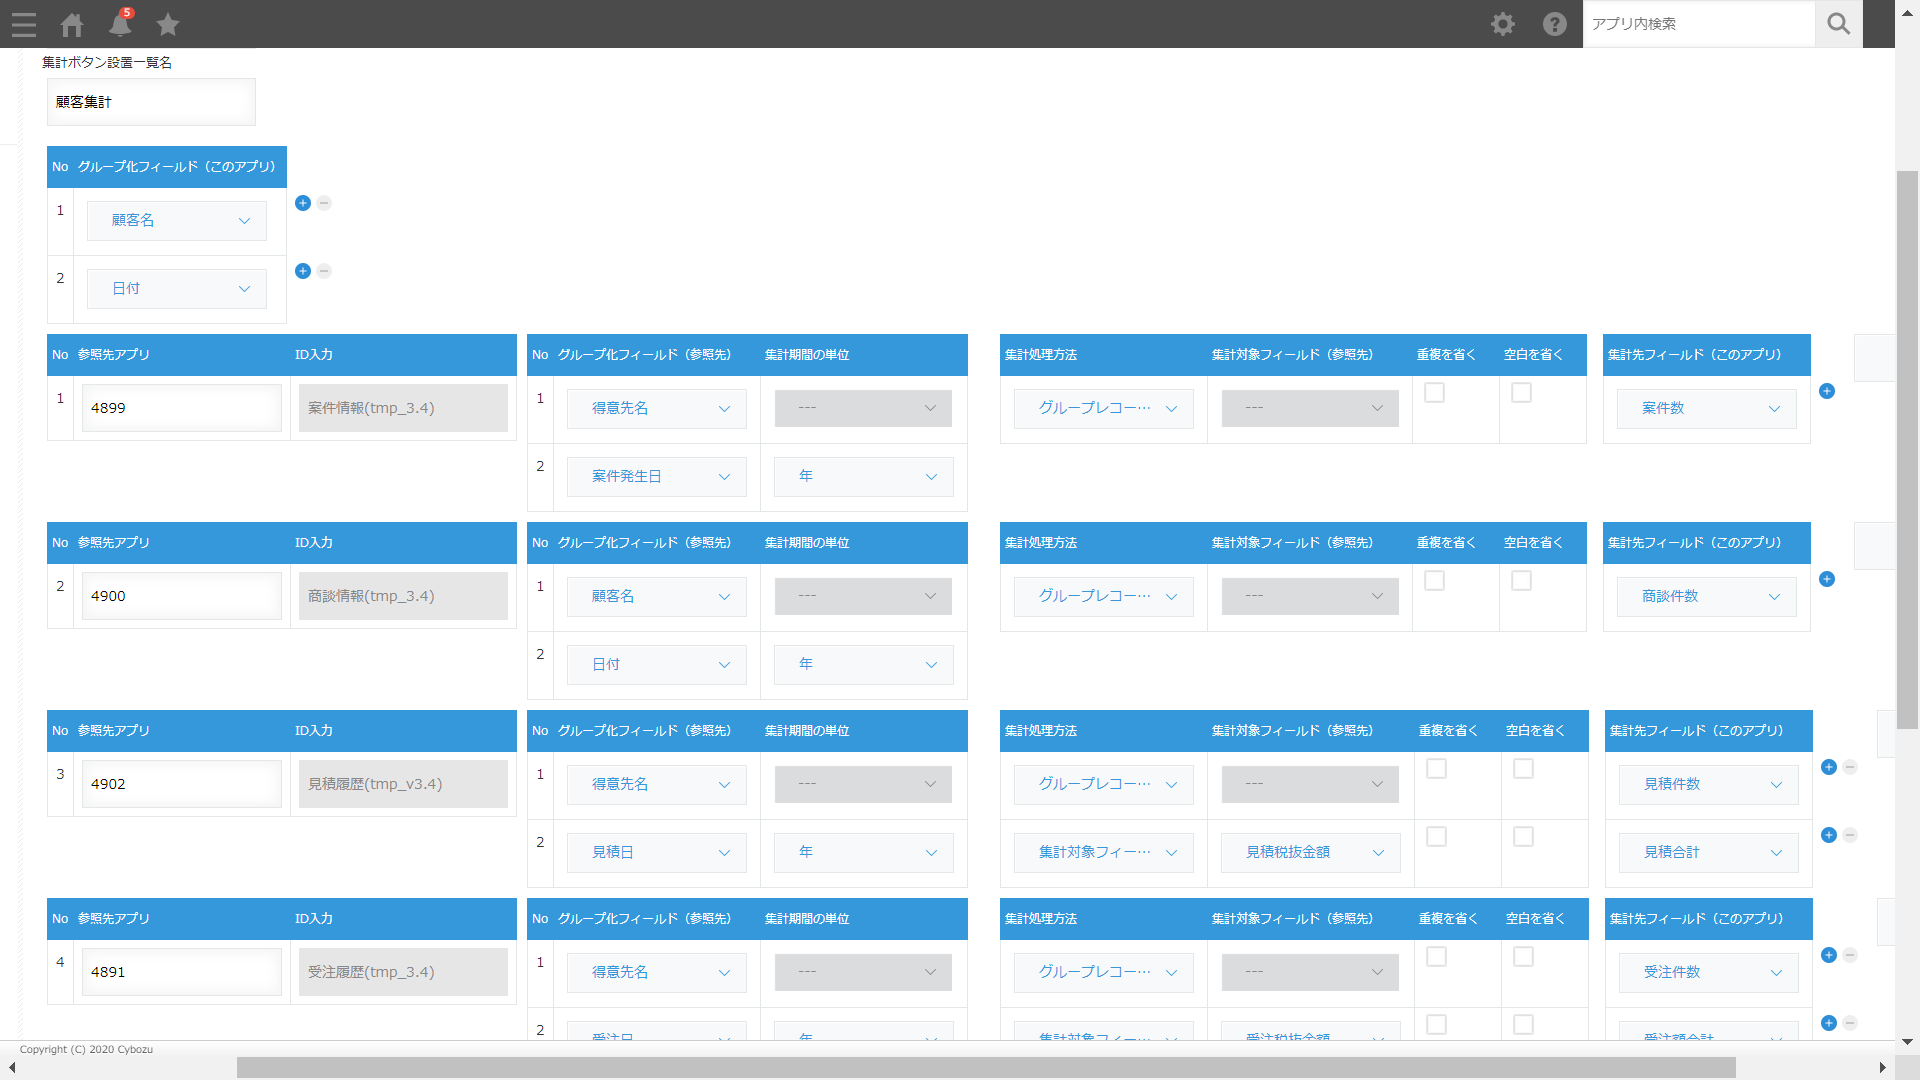Screen dimensions: 1920x1080
Task: Click the アプリ内検索 search field
Action: pos(1699,24)
